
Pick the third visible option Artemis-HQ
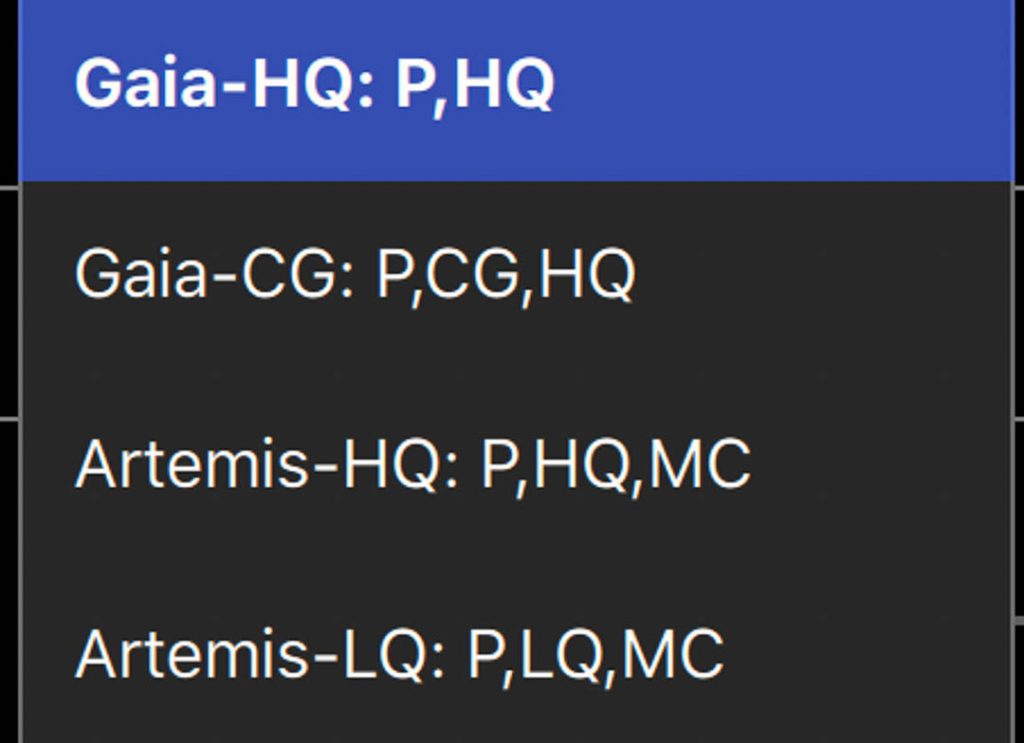point(516,464)
